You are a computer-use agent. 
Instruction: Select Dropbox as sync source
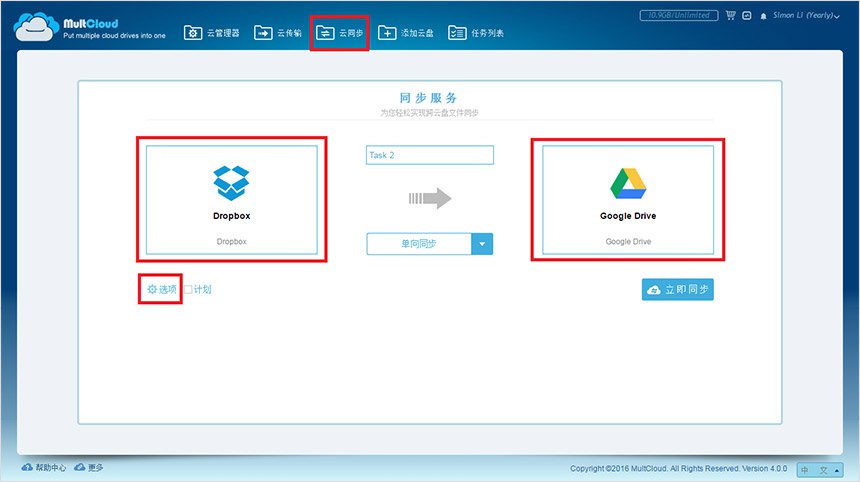coord(231,200)
